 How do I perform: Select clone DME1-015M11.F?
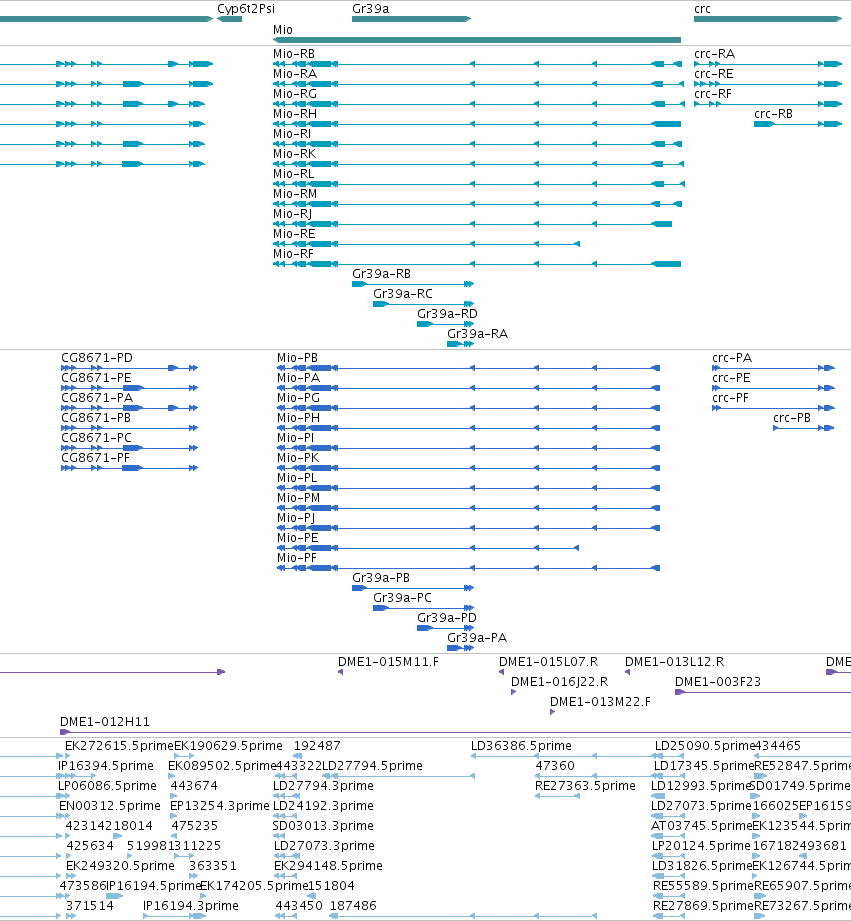[388, 662]
